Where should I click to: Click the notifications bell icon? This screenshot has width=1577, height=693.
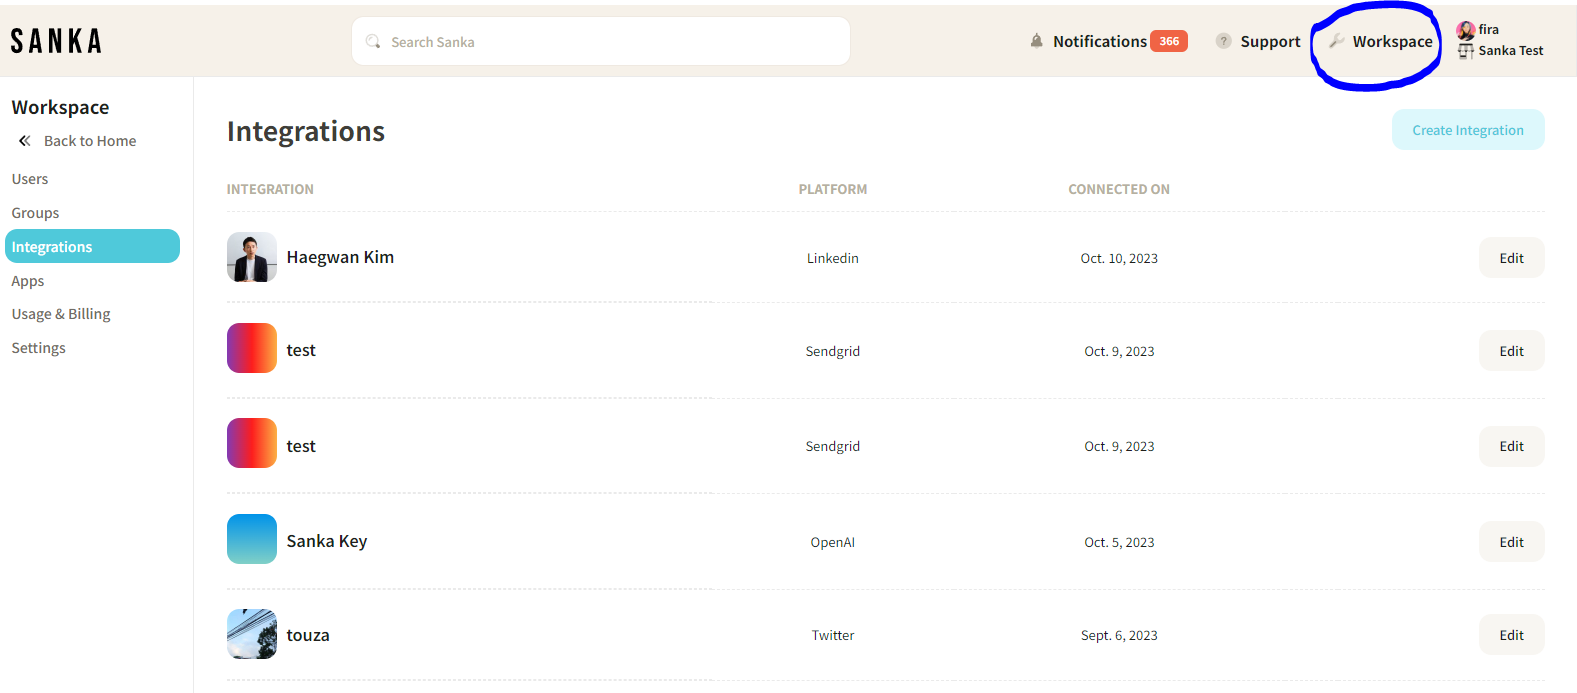1036,41
